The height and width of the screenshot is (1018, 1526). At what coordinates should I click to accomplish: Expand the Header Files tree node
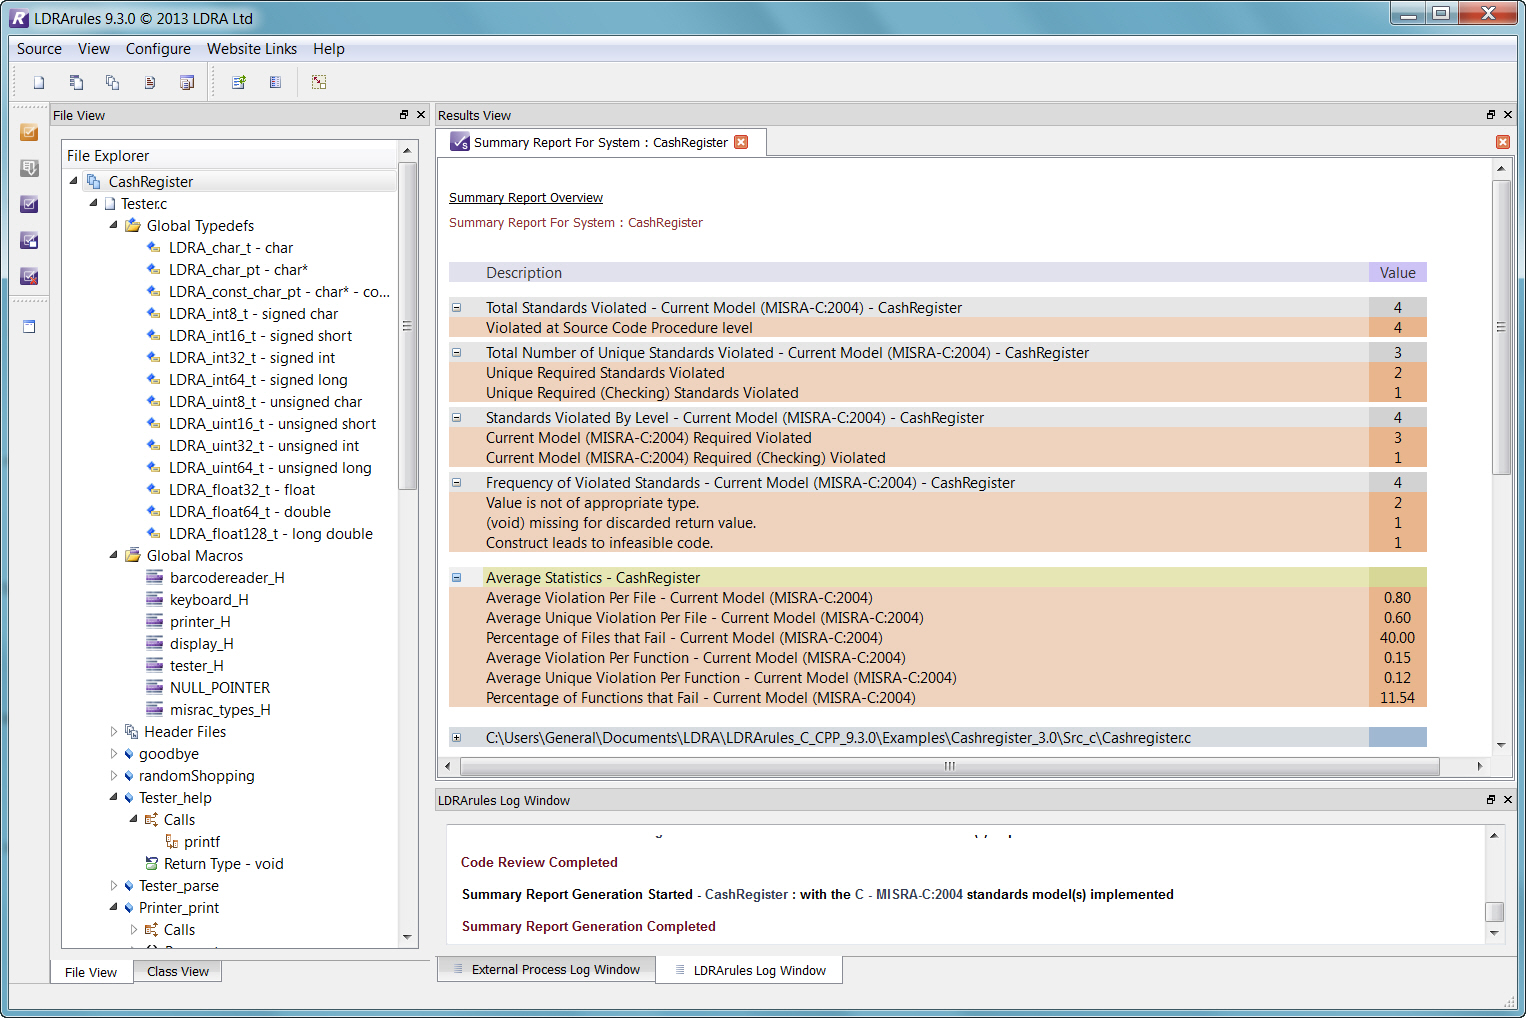pos(114,732)
